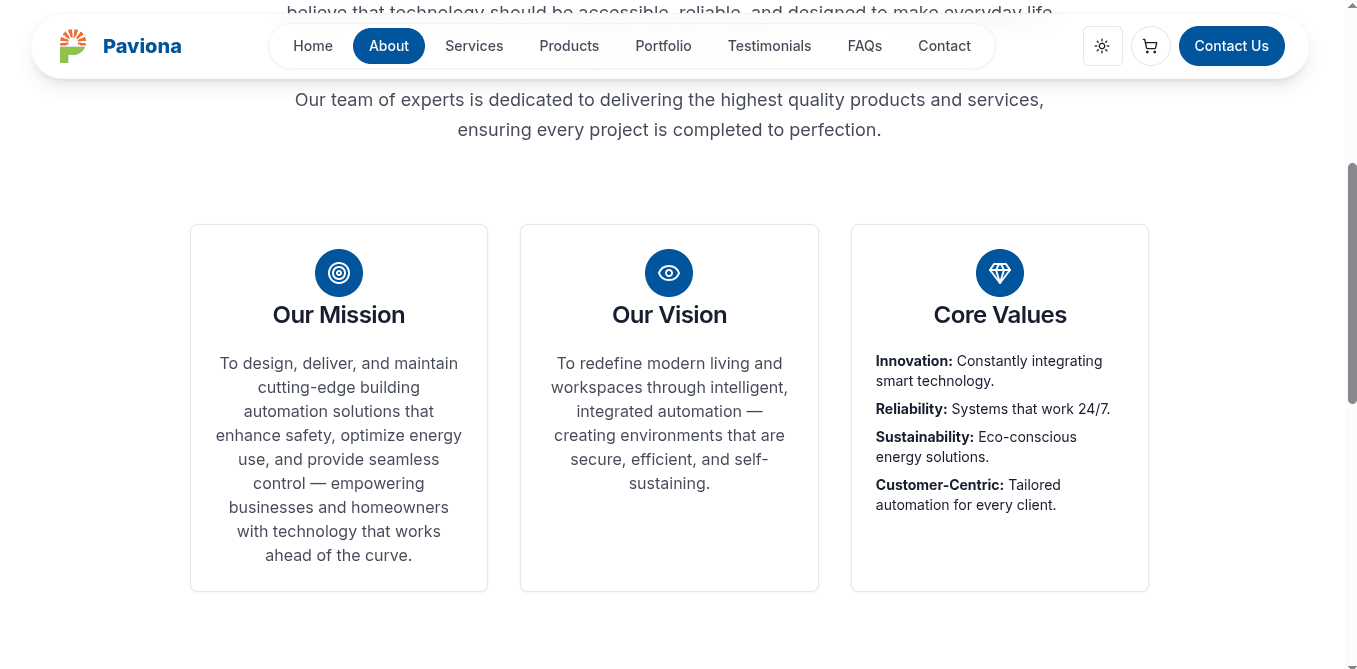
Task: Open the Products nav item
Action: coord(569,46)
